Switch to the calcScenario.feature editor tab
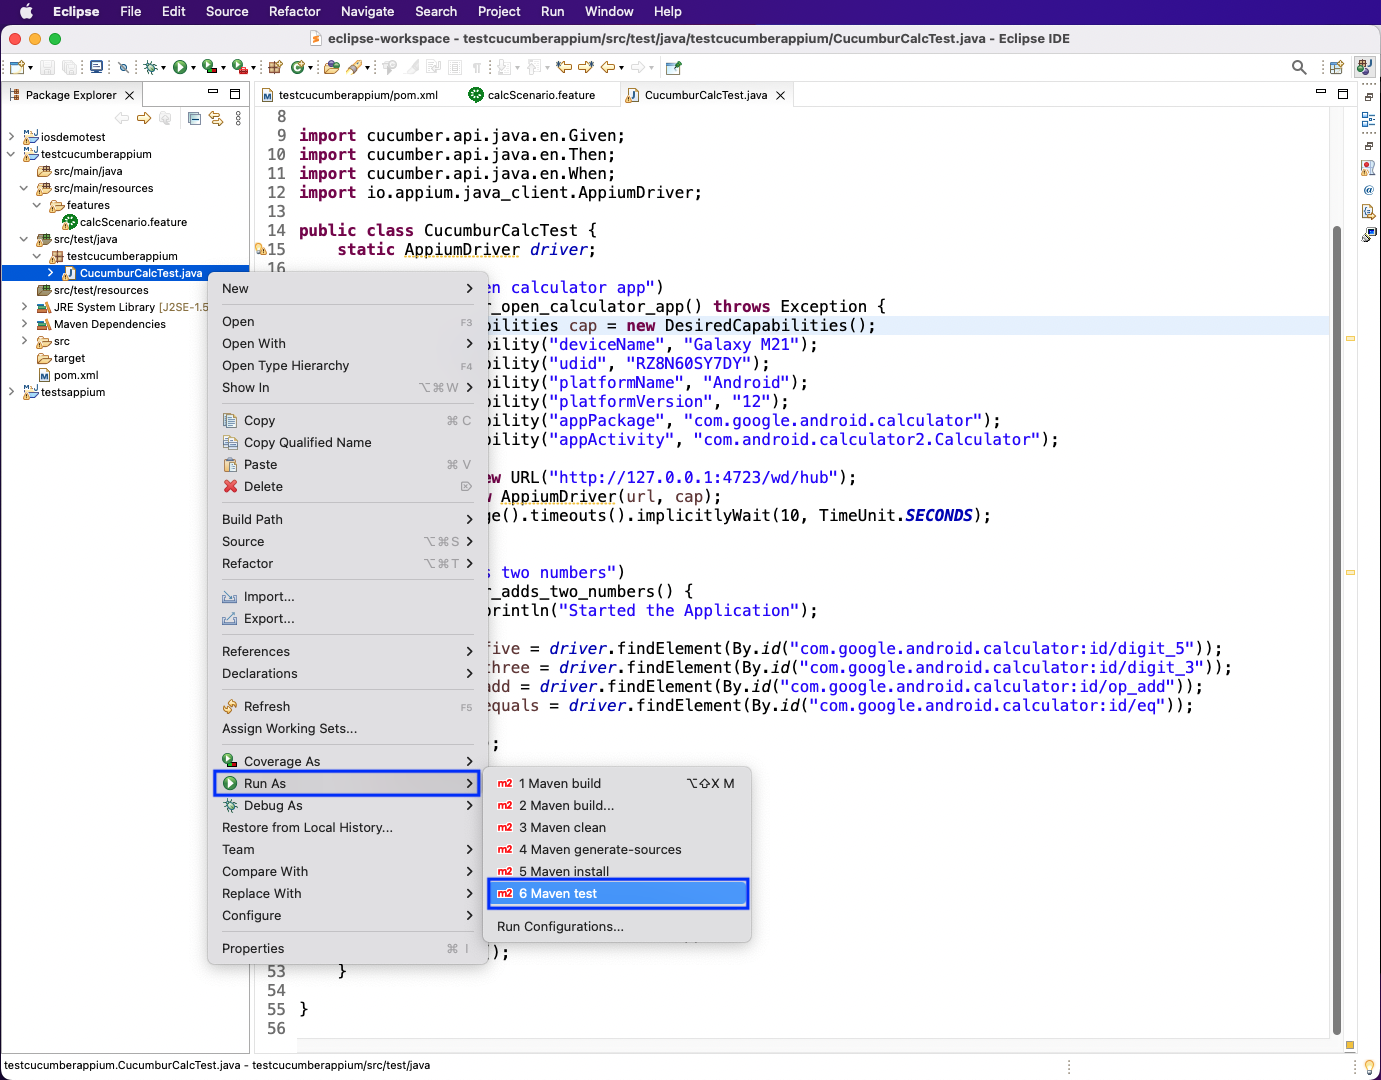This screenshot has height=1080, width=1381. (x=540, y=95)
